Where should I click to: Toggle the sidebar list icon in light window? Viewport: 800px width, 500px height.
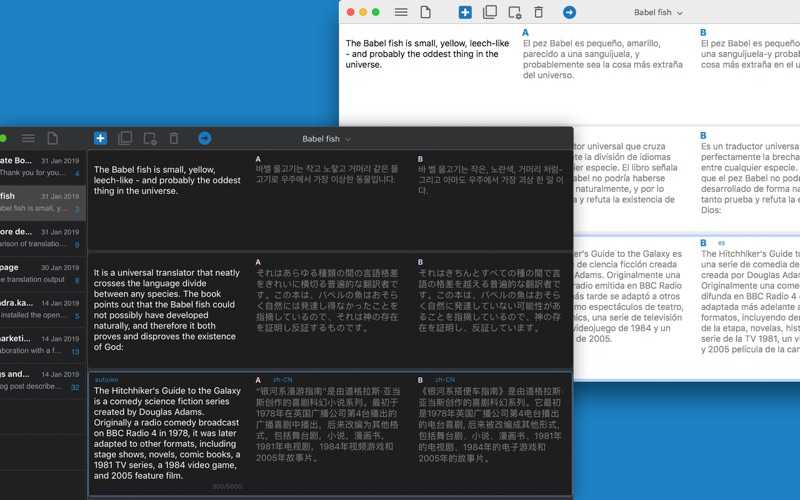tap(401, 12)
